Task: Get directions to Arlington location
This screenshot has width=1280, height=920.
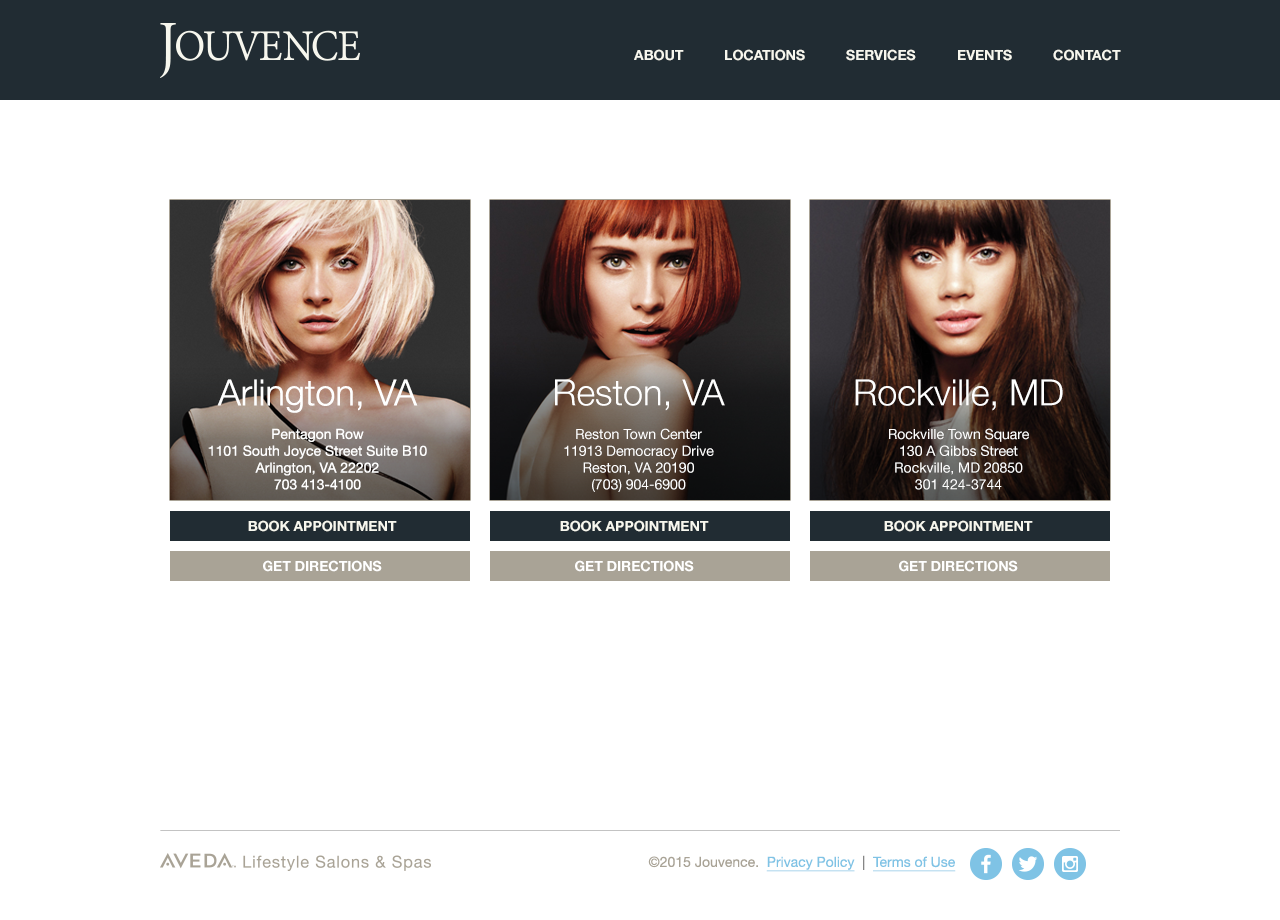Action: pyautogui.click(x=320, y=566)
